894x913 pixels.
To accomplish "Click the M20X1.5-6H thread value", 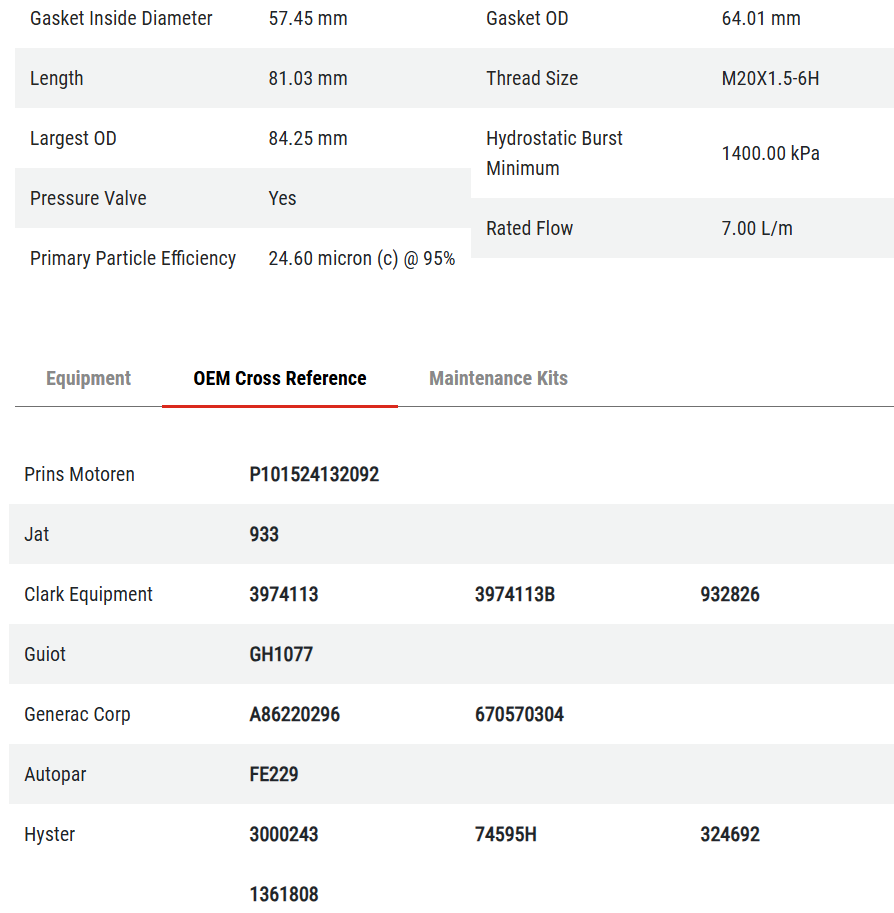I will click(x=771, y=79).
